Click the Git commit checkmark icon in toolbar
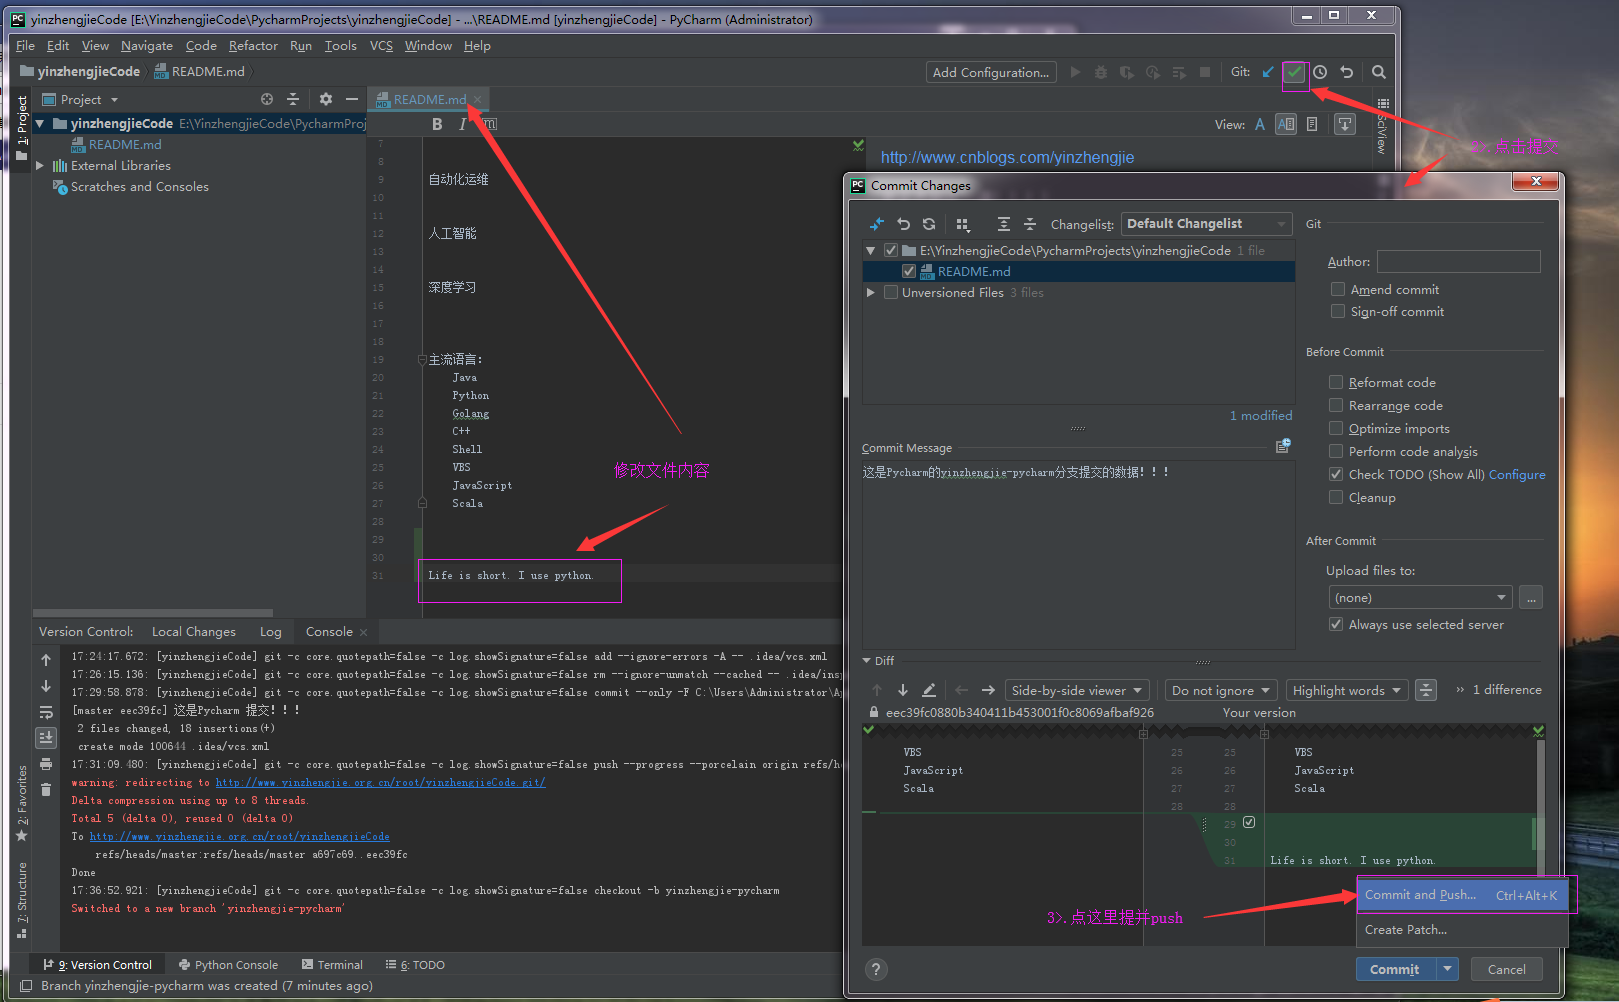 point(1294,72)
